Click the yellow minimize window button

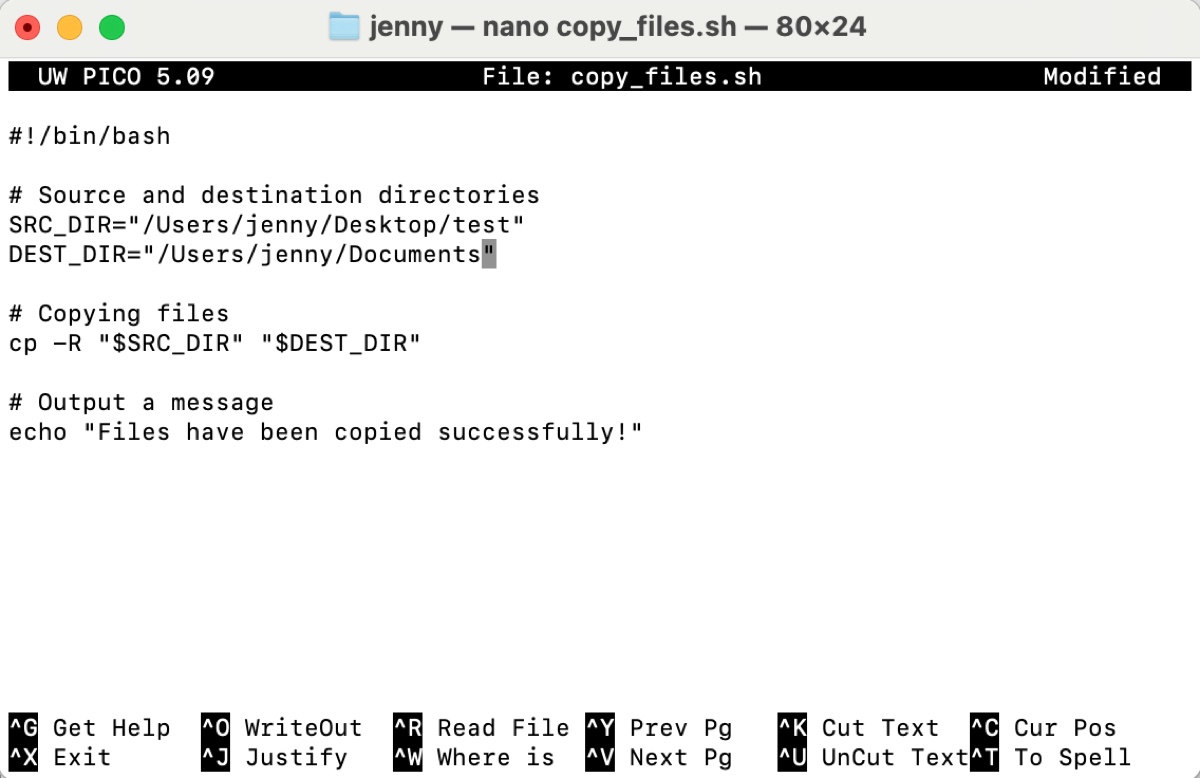pos(69,27)
